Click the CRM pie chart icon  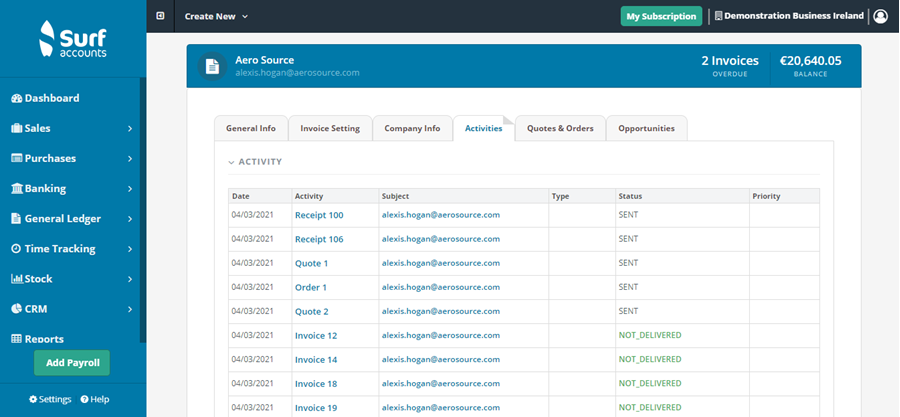[16, 309]
